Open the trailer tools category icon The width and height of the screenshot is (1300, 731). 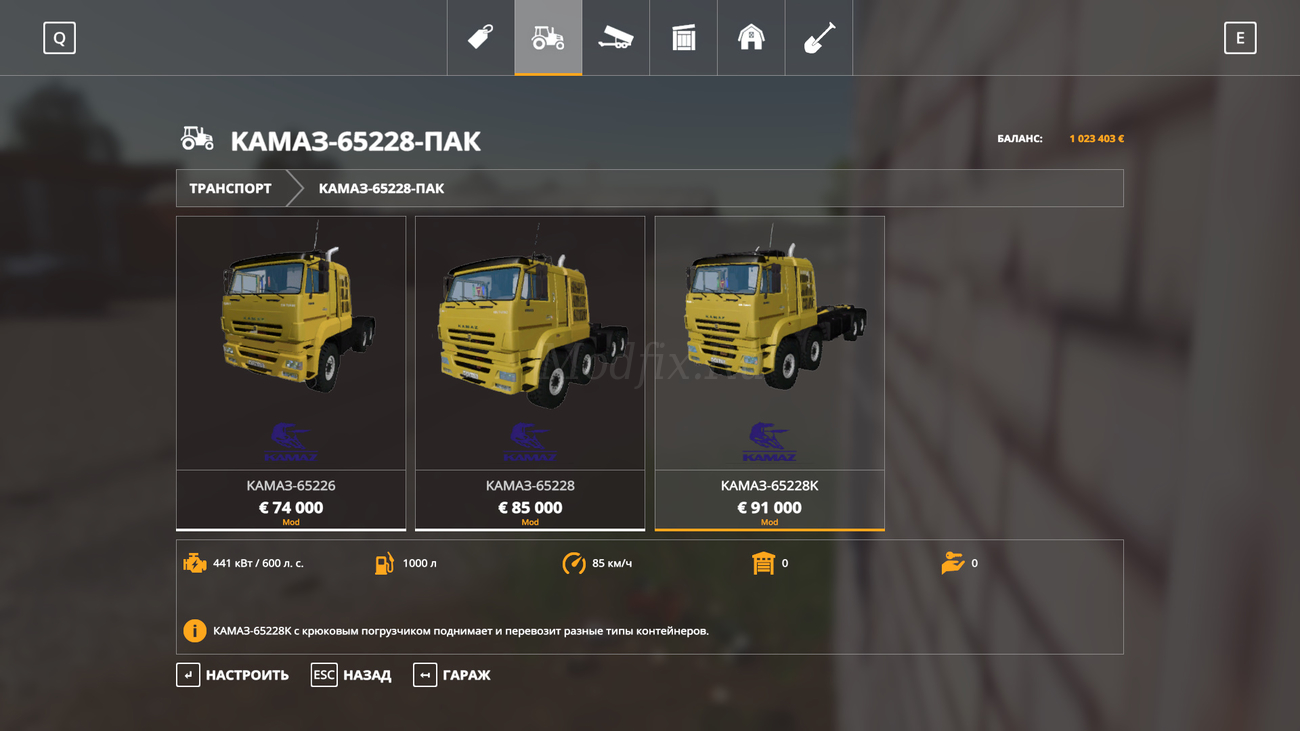coord(616,38)
